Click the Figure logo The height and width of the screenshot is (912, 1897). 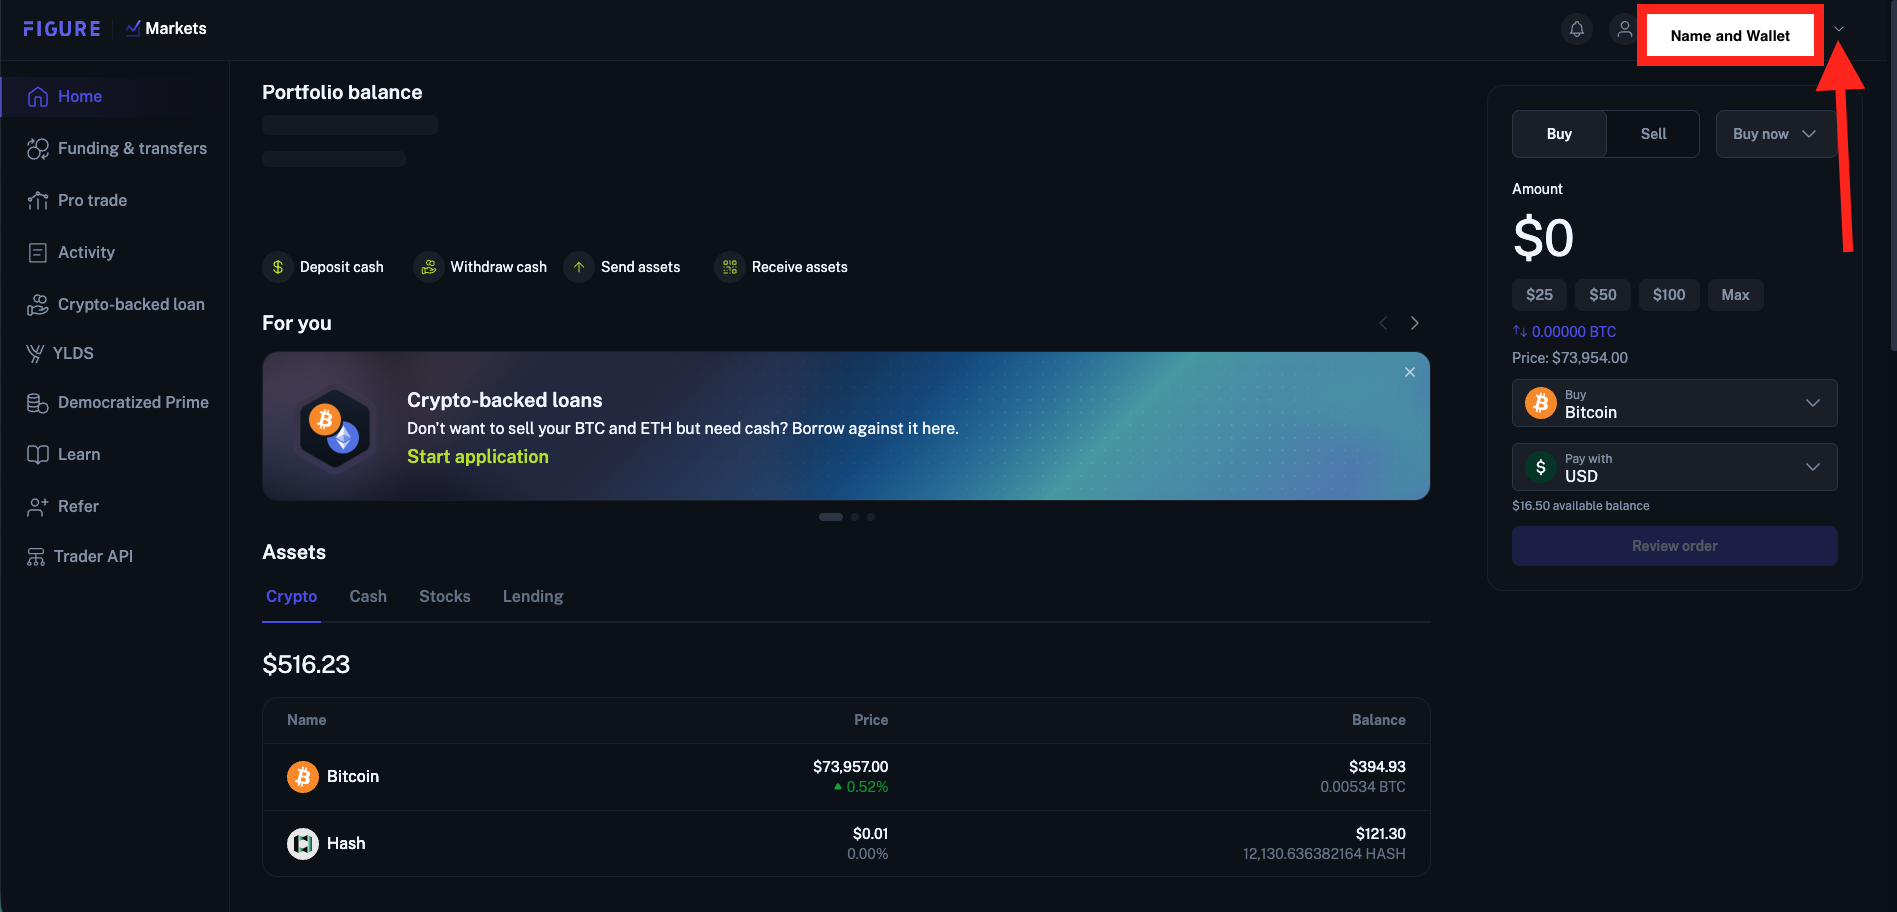(x=62, y=29)
